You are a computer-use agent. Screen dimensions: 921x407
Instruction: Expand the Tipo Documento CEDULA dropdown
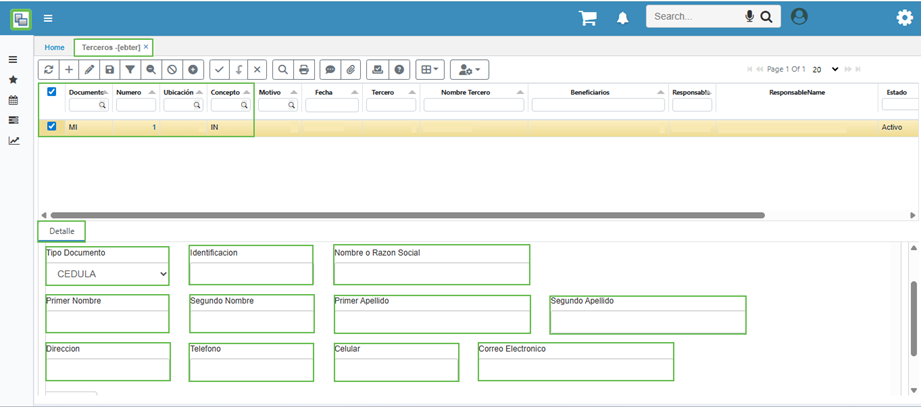click(x=108, y=274)
